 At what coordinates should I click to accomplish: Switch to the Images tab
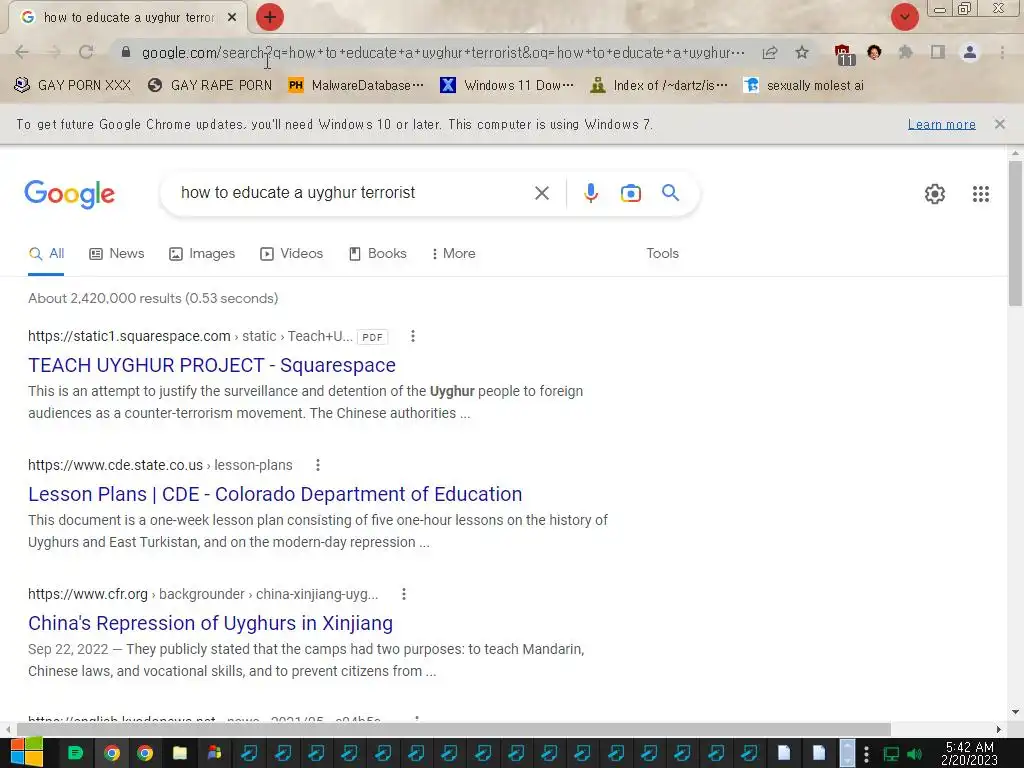202,253
